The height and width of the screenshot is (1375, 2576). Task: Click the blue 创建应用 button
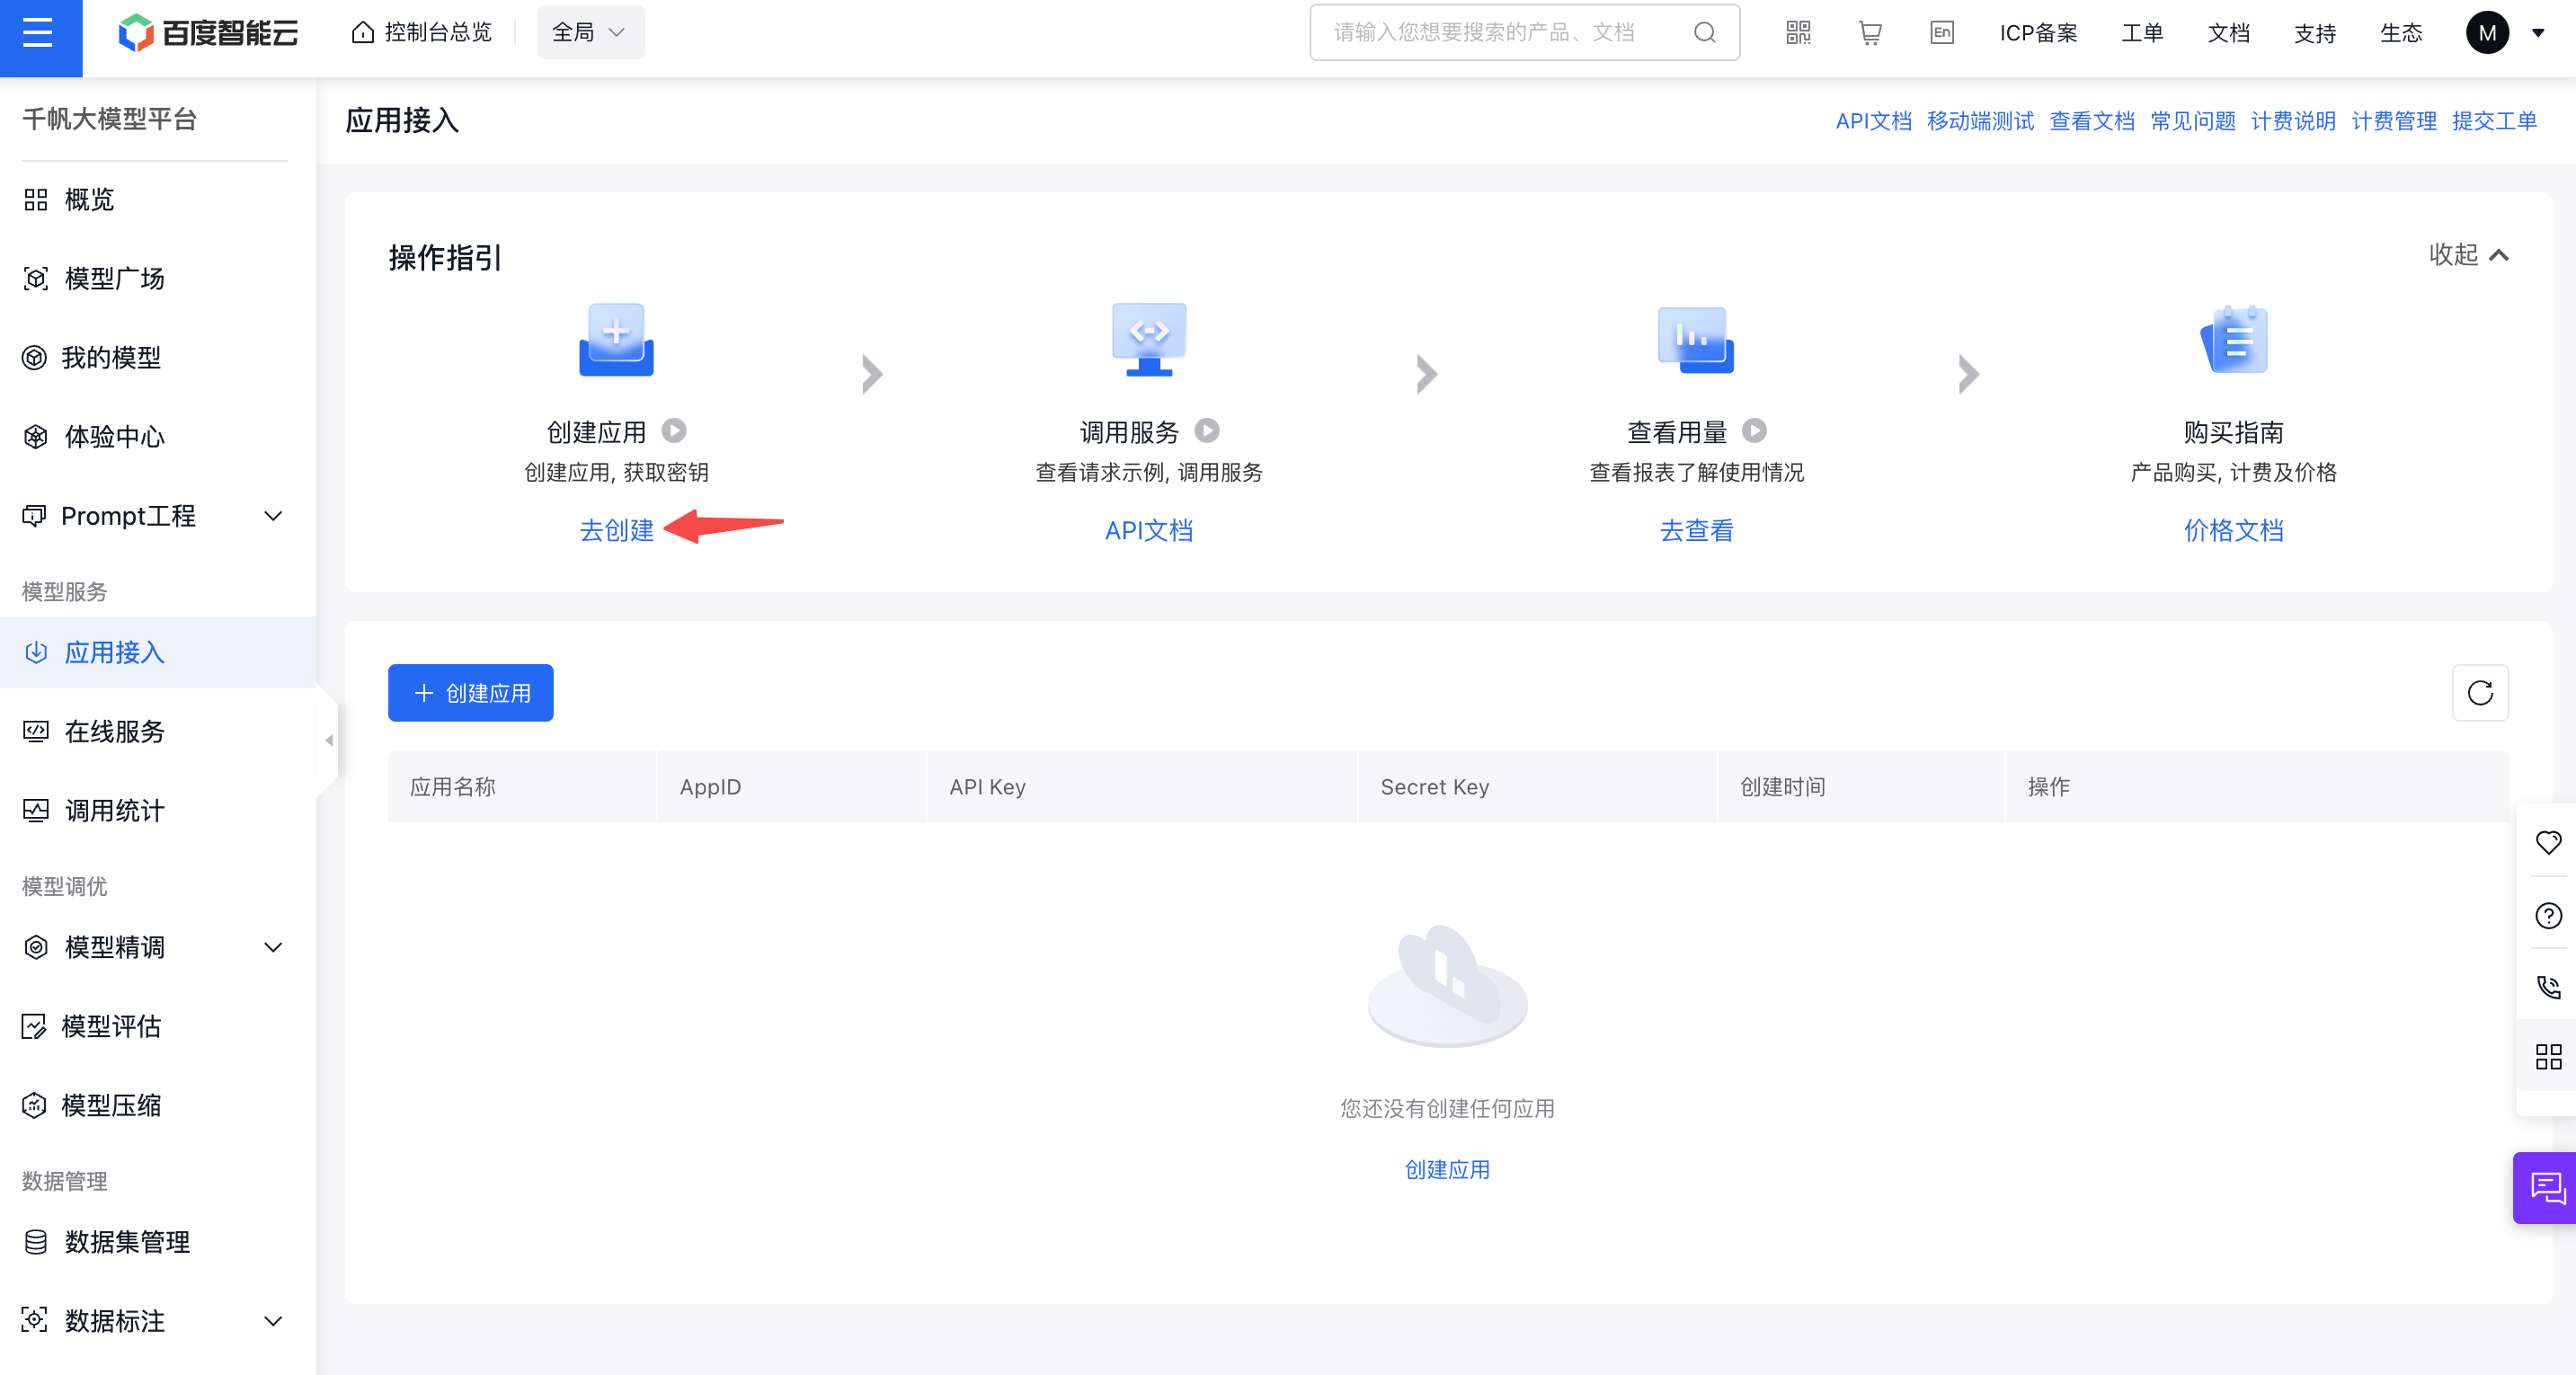pos(470,693)
